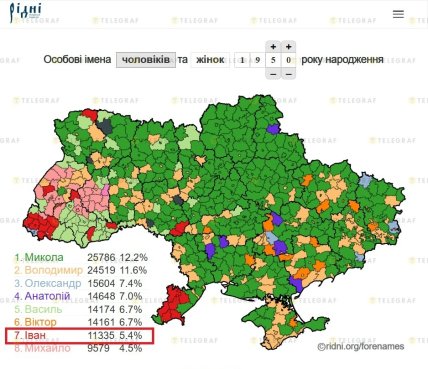The height and width of the screenshot is (369, 428).
Task: Click the count 25786 for Микола
Action: (101, 257)
